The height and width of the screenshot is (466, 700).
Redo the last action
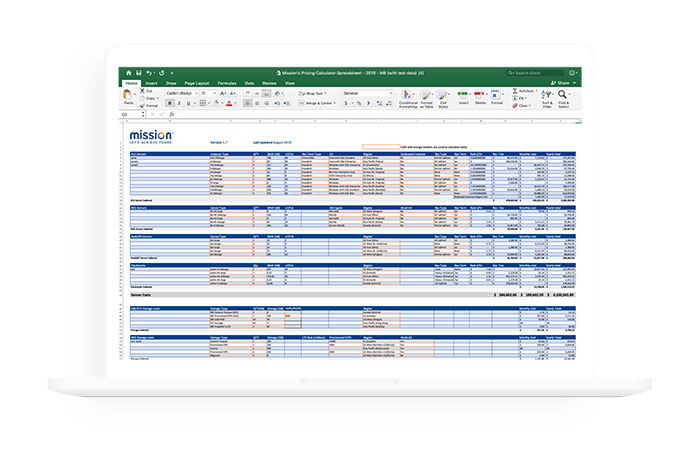coord(162,73)
